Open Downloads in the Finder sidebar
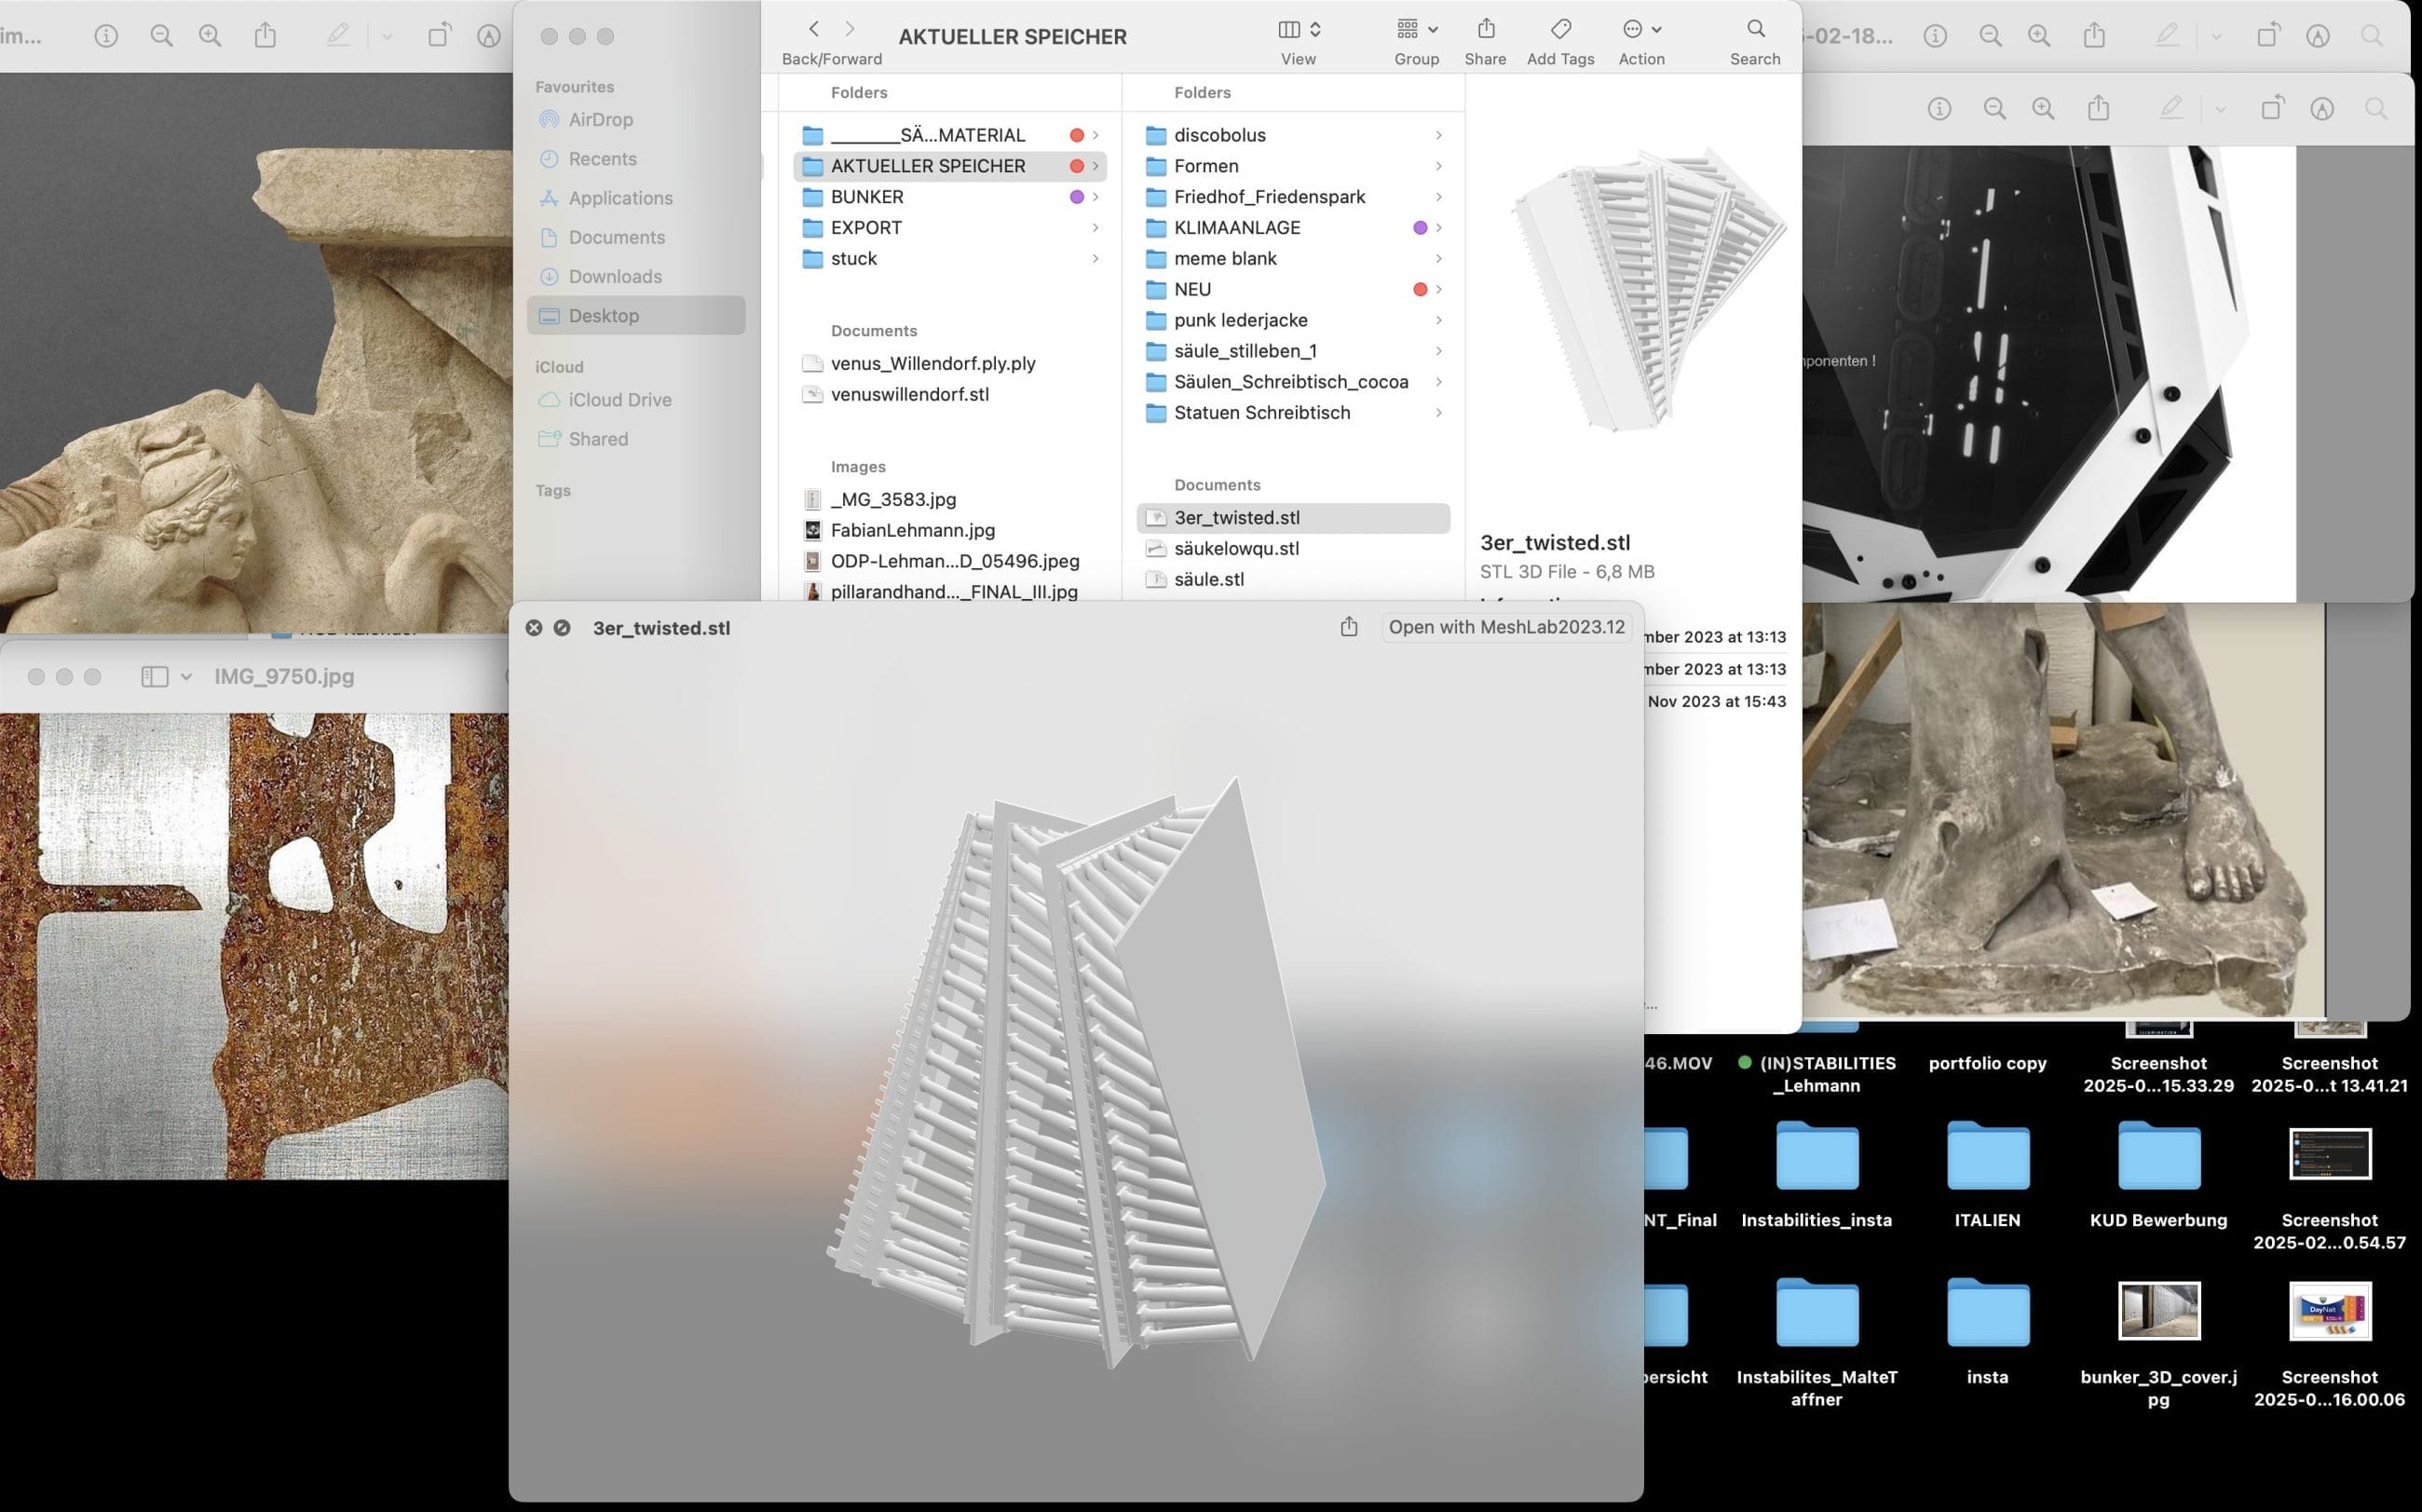The image size is (2422, 1512). tap(614, 277)
